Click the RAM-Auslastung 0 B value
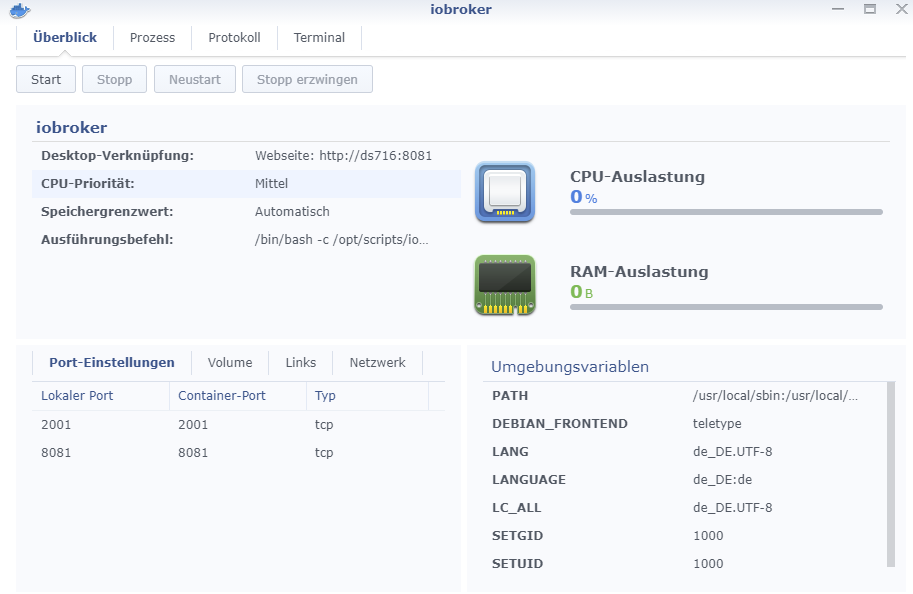This screenshot has width=913, height=594. click(x=582, y=292)
